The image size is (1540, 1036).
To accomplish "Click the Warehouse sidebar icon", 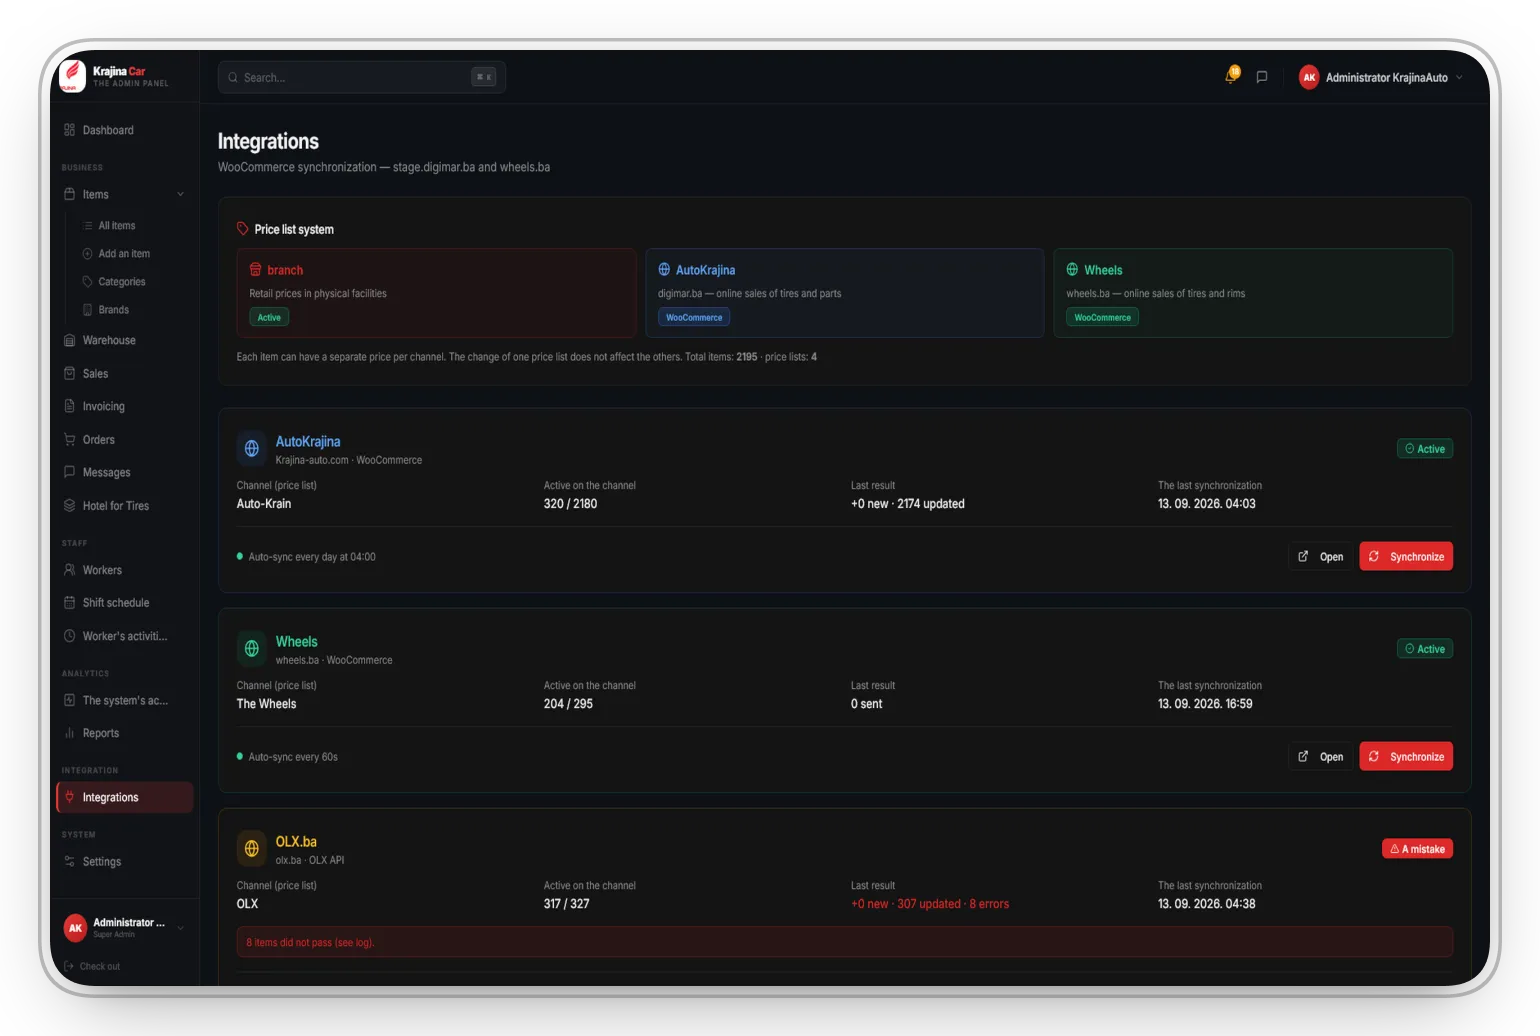I will pyautogui.click(x=69, y=340).
